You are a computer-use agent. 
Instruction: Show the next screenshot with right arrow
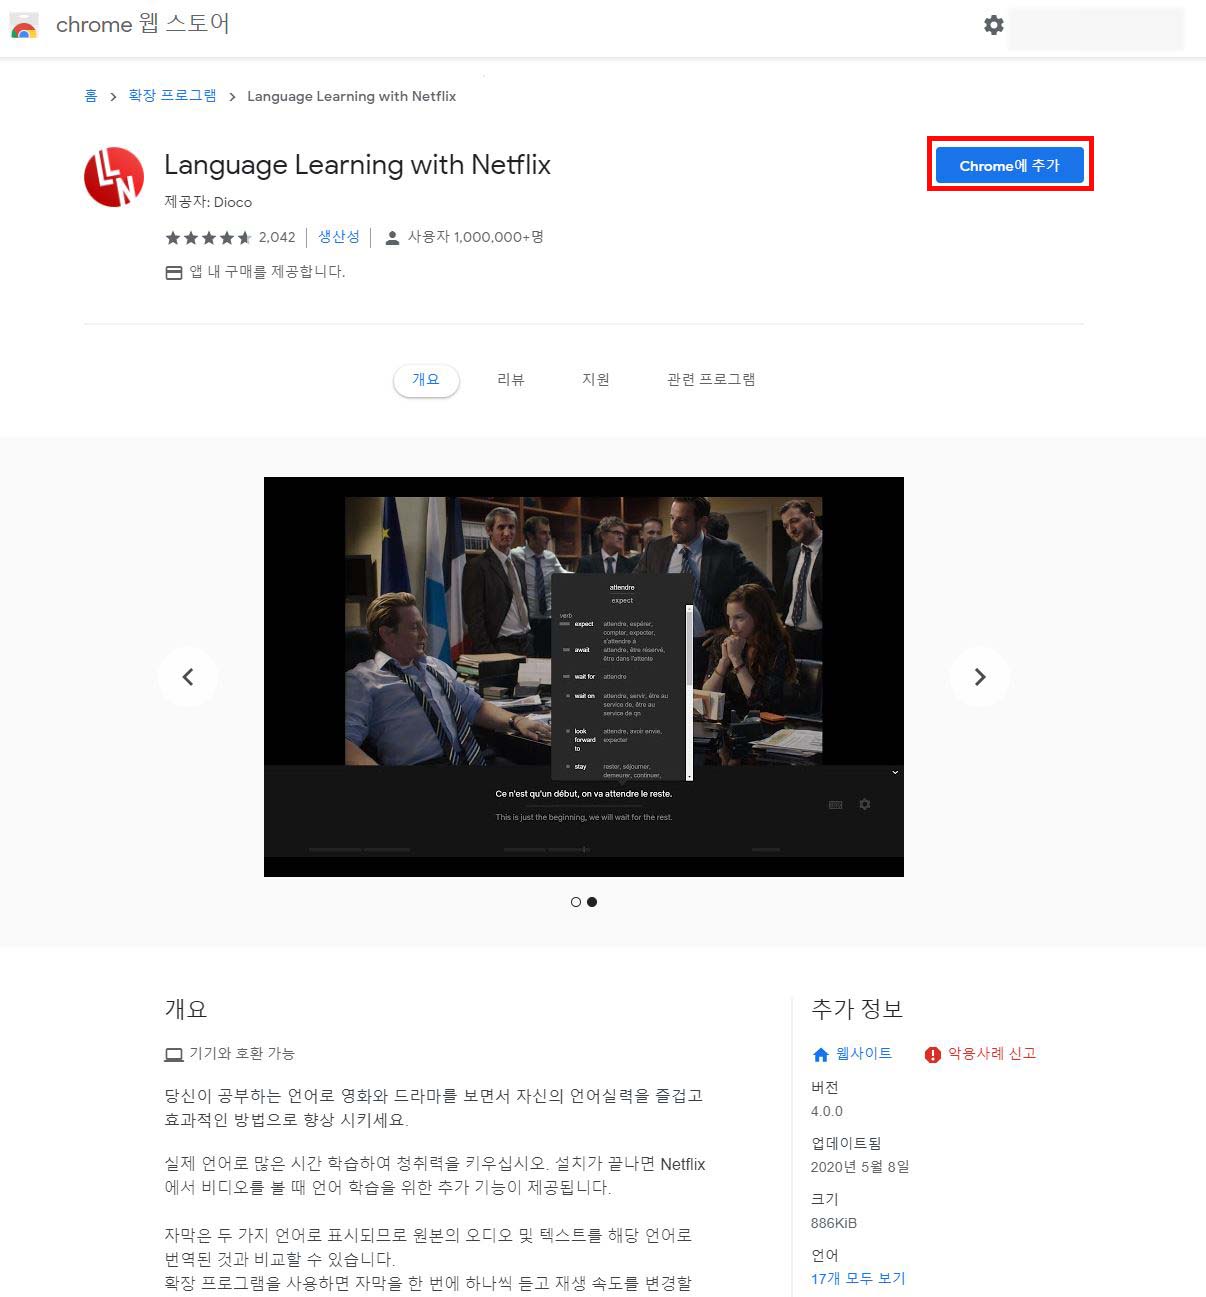click(979, 677)
